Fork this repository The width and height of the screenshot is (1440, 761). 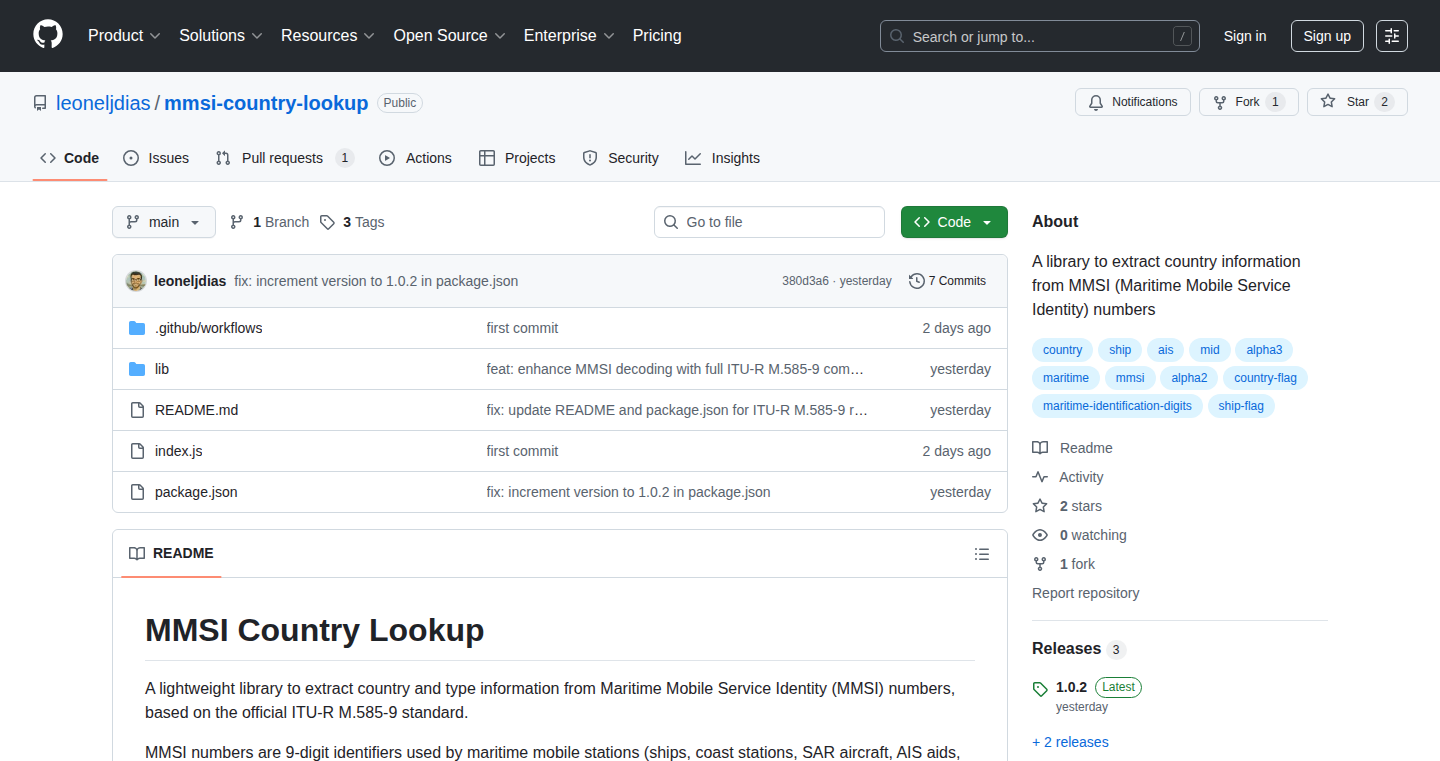pyautogui.click(x=1248, y=102)
